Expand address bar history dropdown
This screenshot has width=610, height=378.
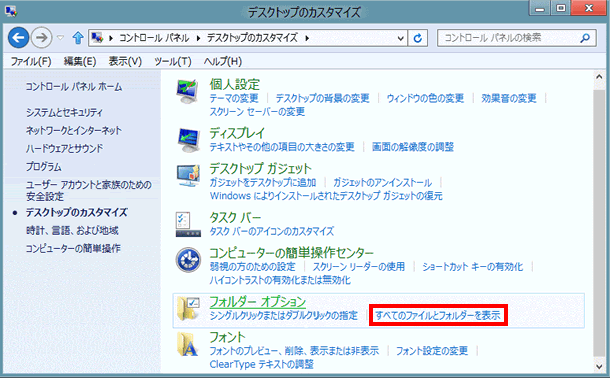click(x=401, y=38)
